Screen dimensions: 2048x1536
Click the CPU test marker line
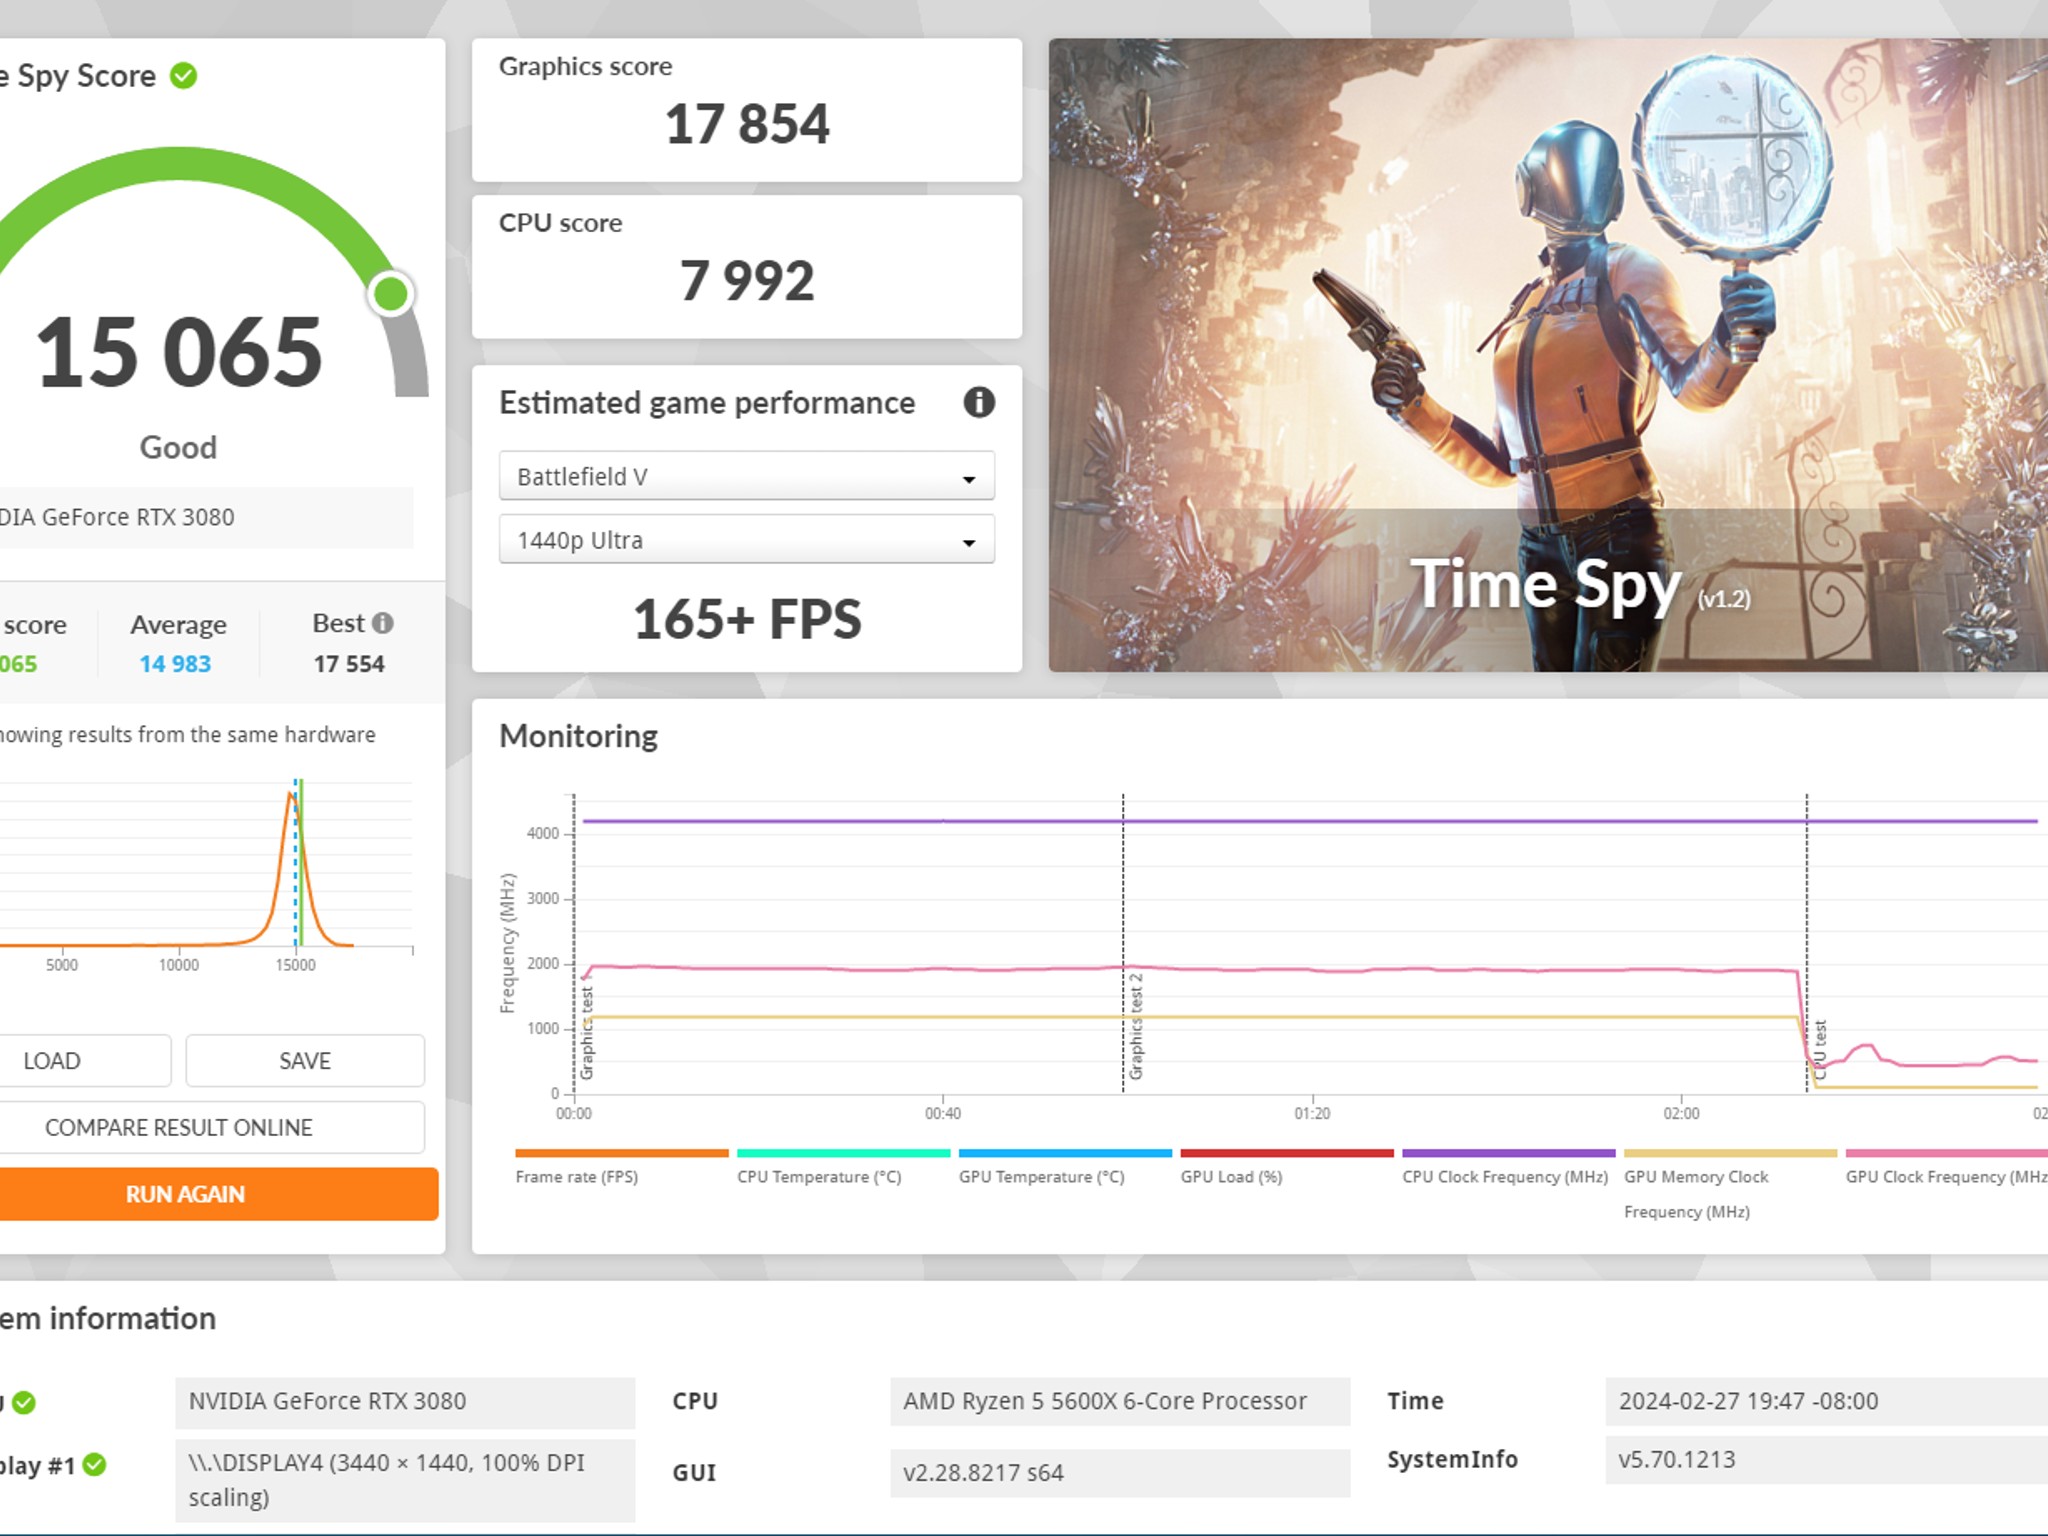click(x=1807, y=944)
